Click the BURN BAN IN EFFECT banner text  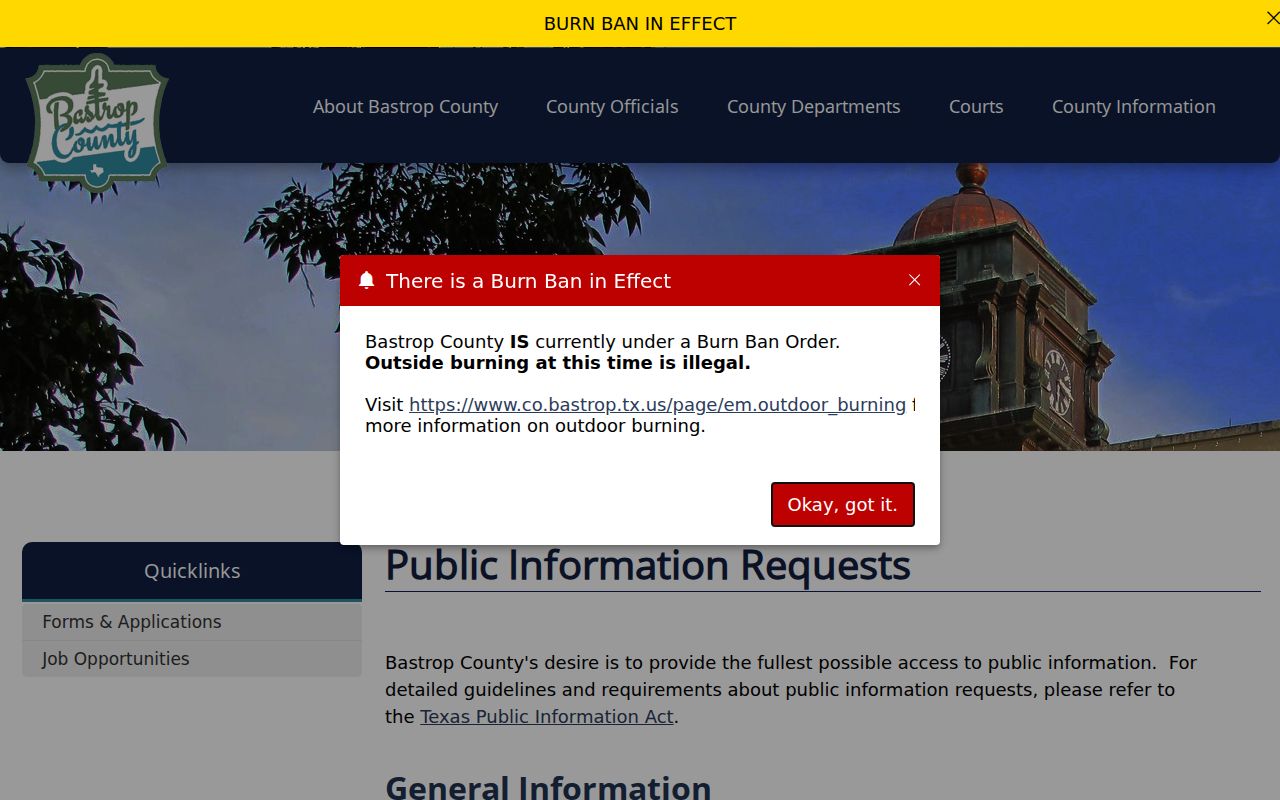640,23
